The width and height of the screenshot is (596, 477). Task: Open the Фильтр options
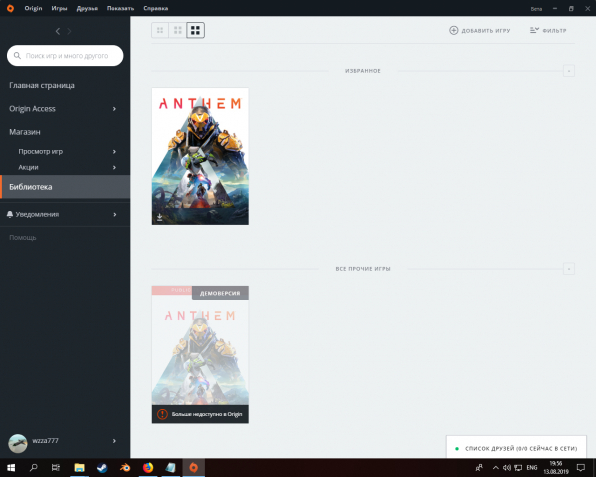pyautogui.click(x=548, y=30)
